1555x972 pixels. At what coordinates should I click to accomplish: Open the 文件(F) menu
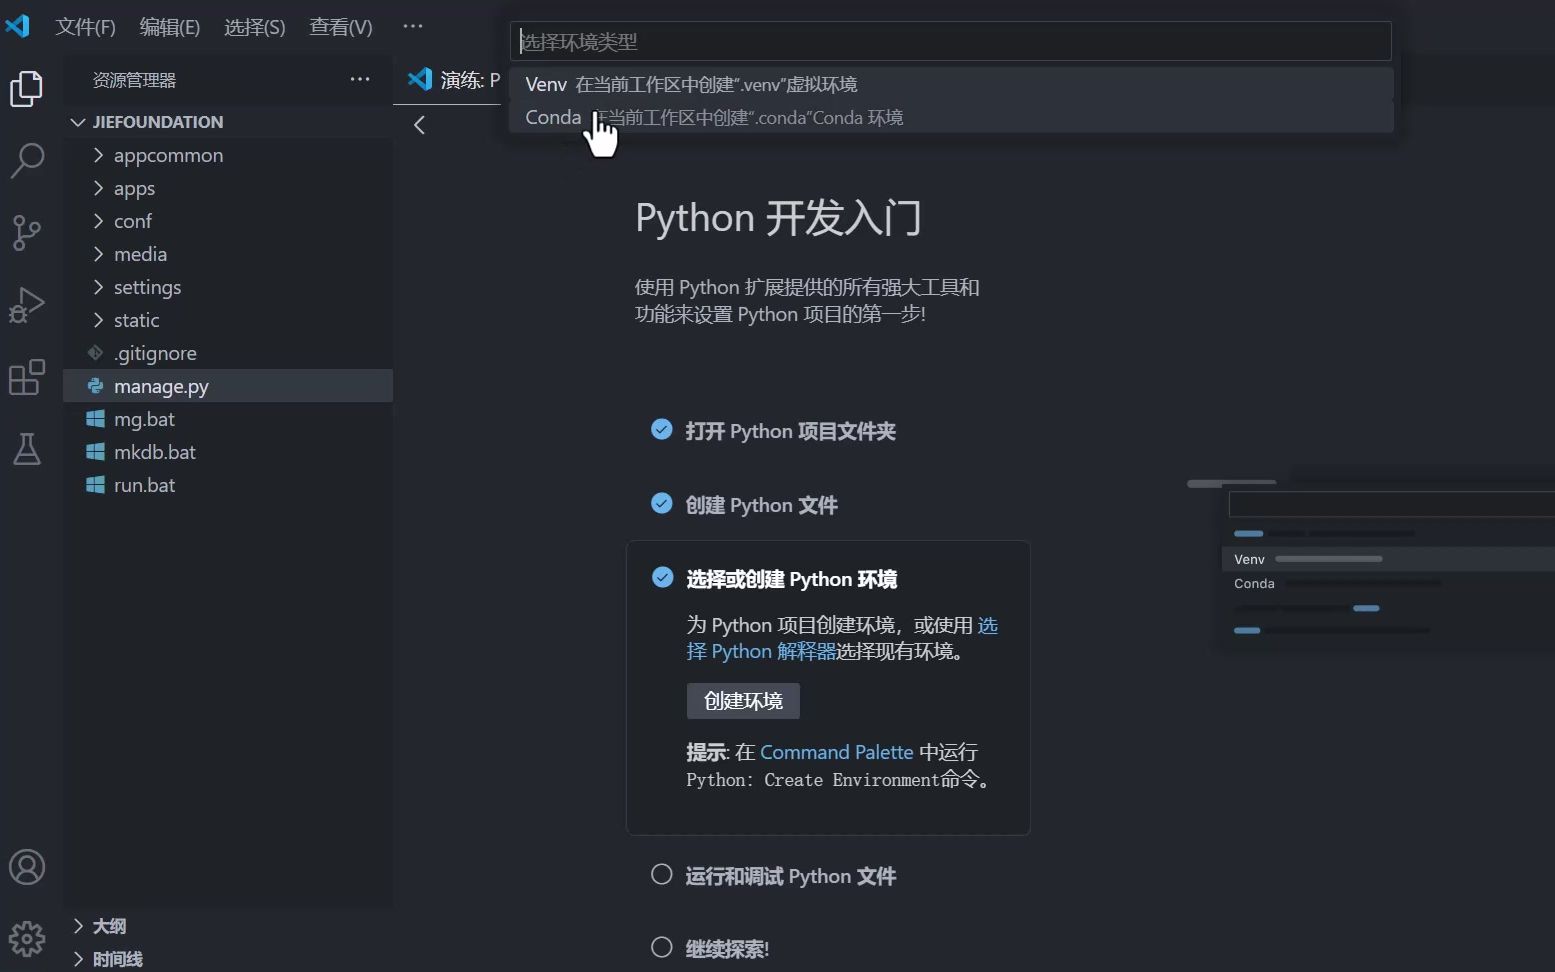(x=84, y=27)
